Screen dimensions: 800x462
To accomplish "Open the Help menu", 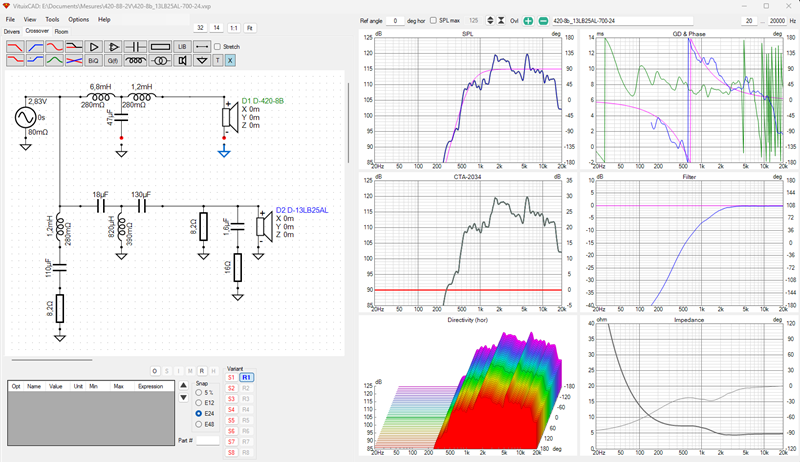I will pyautogui.click(x=104, y=19).
